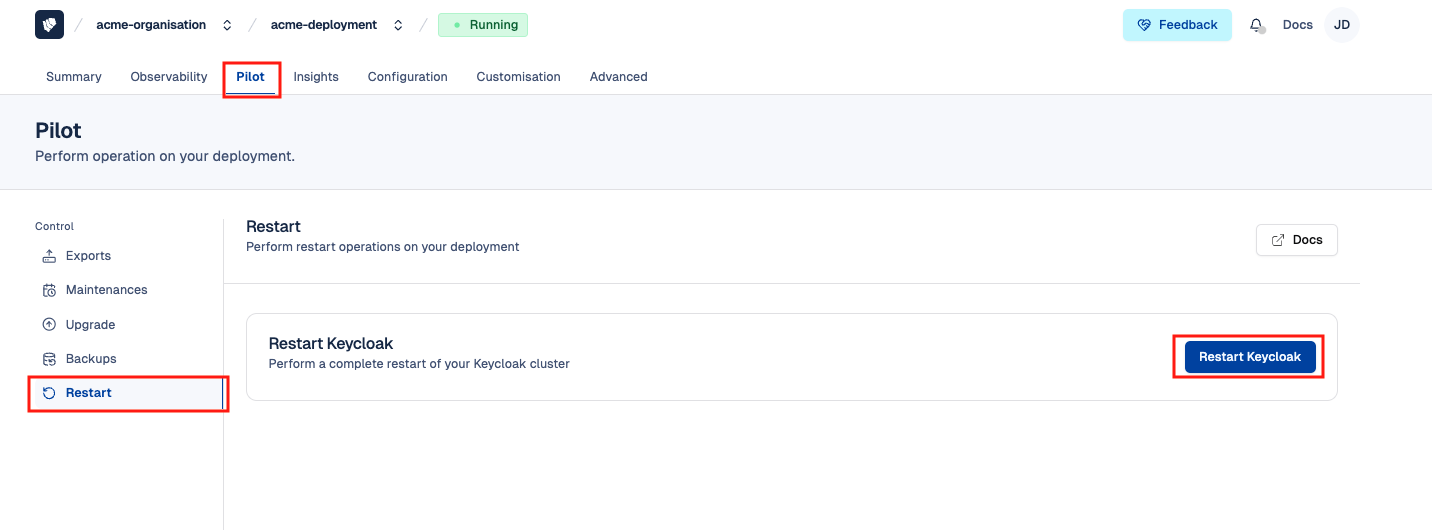Click the Exports upload icon
Viewport: 1432px width, 530px height.
(49, 256)
